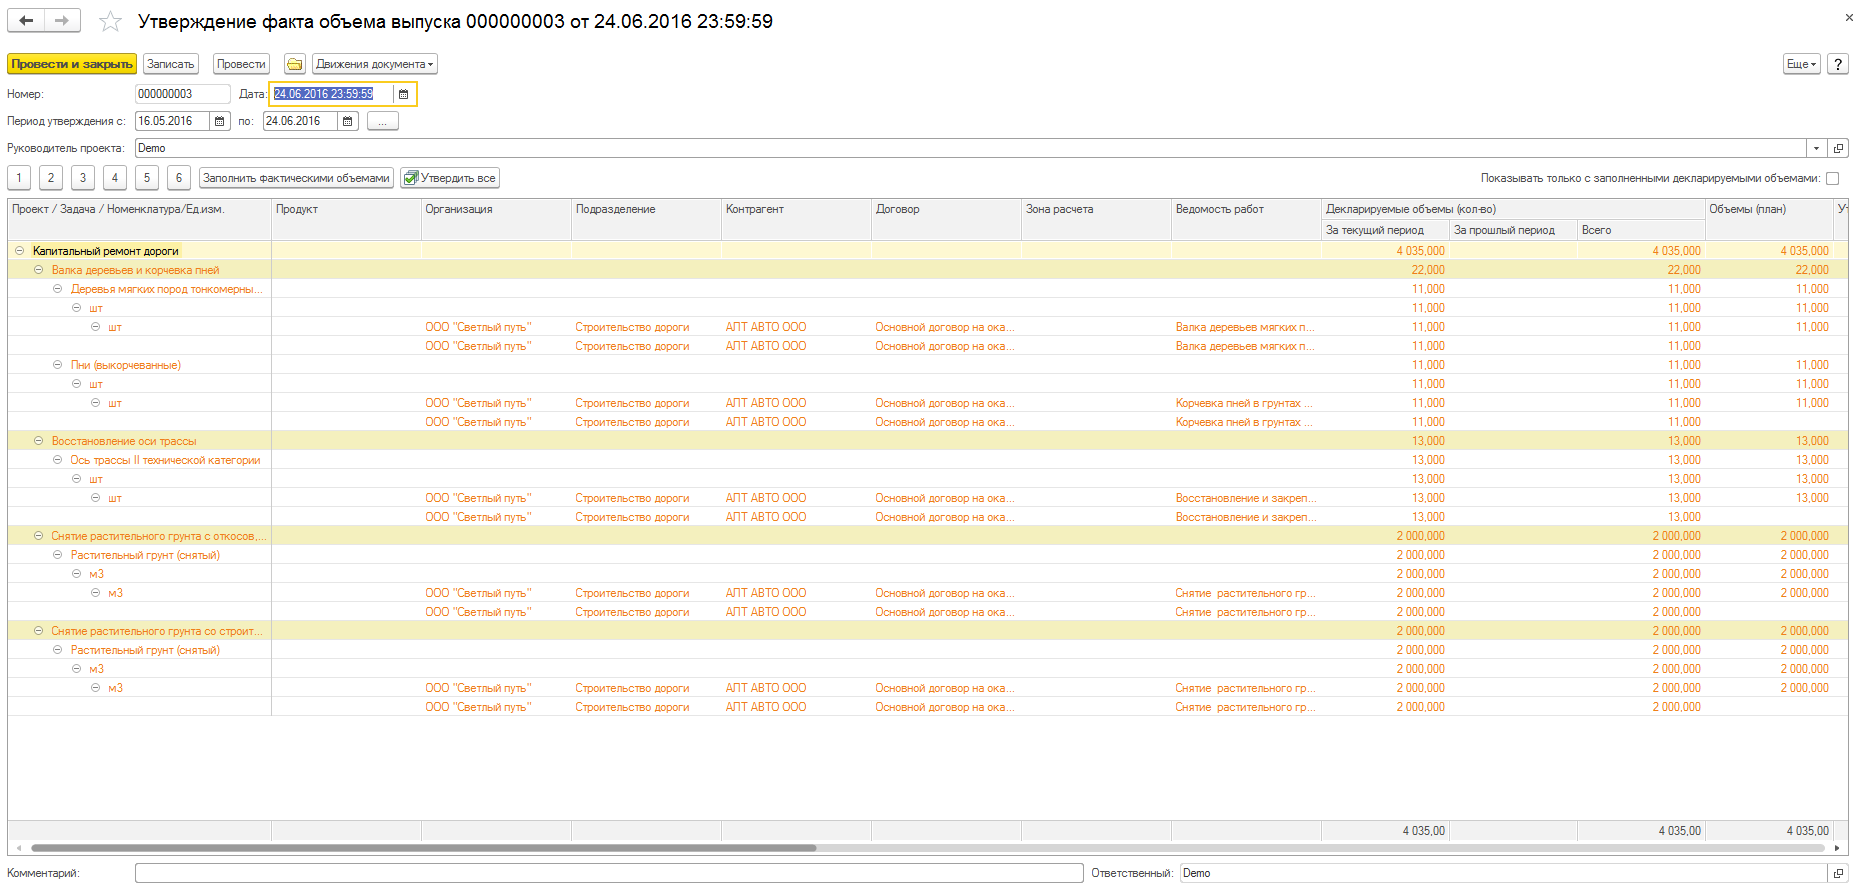This screenshot has height=891, width=1857.
Task: Open the folder icon next to Провести
Action: [x=295, y=64]
